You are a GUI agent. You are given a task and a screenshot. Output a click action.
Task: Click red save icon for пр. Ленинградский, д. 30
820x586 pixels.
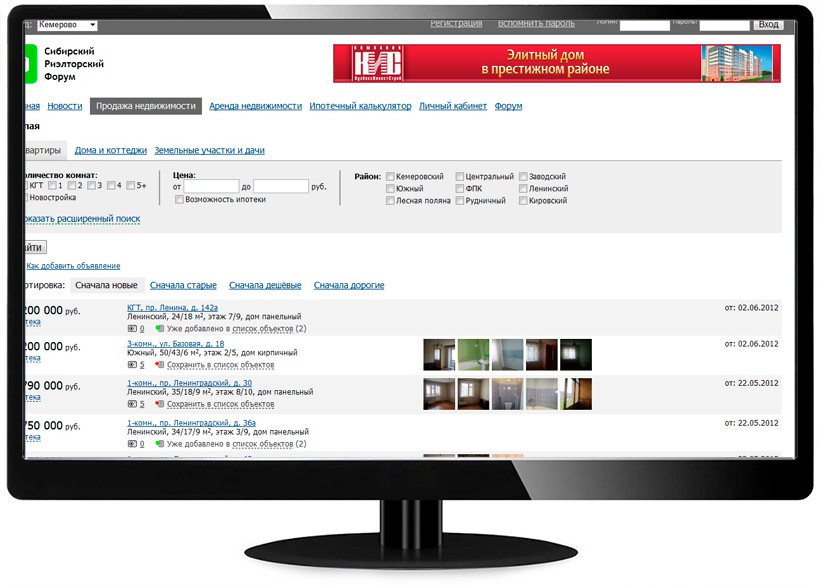coord(160,404)
